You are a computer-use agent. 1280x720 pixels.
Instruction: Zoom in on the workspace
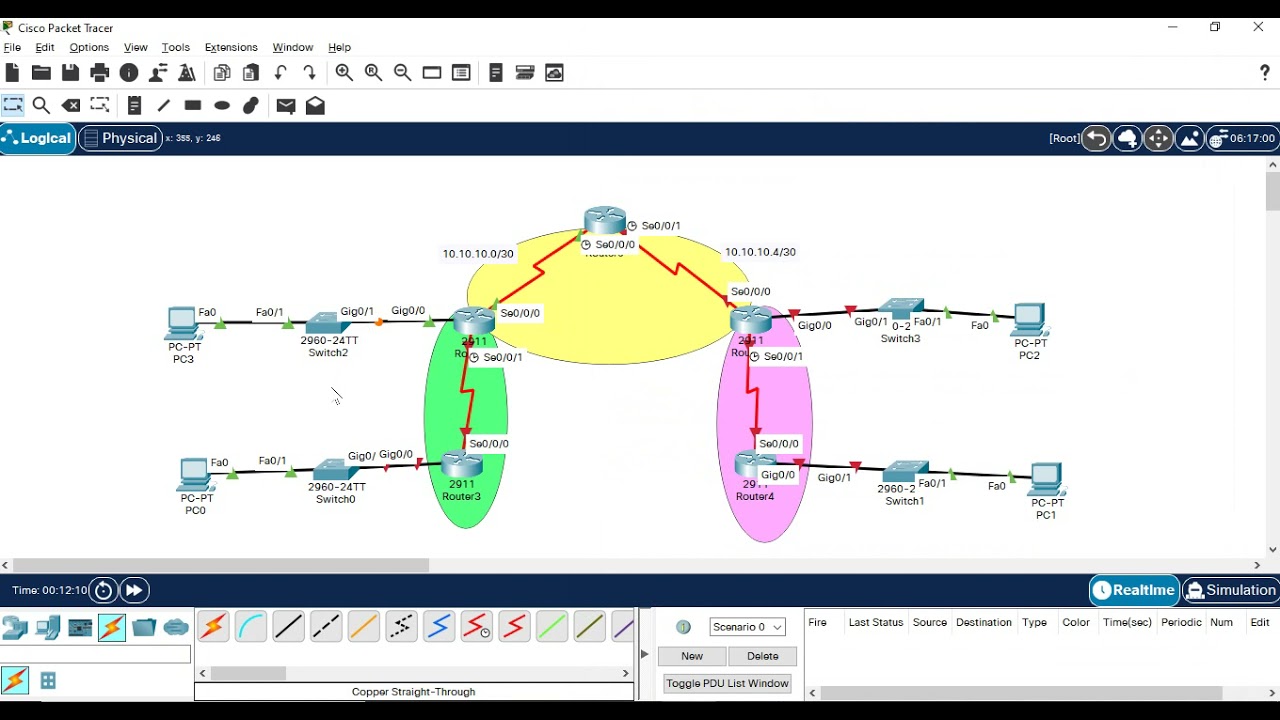344,72
